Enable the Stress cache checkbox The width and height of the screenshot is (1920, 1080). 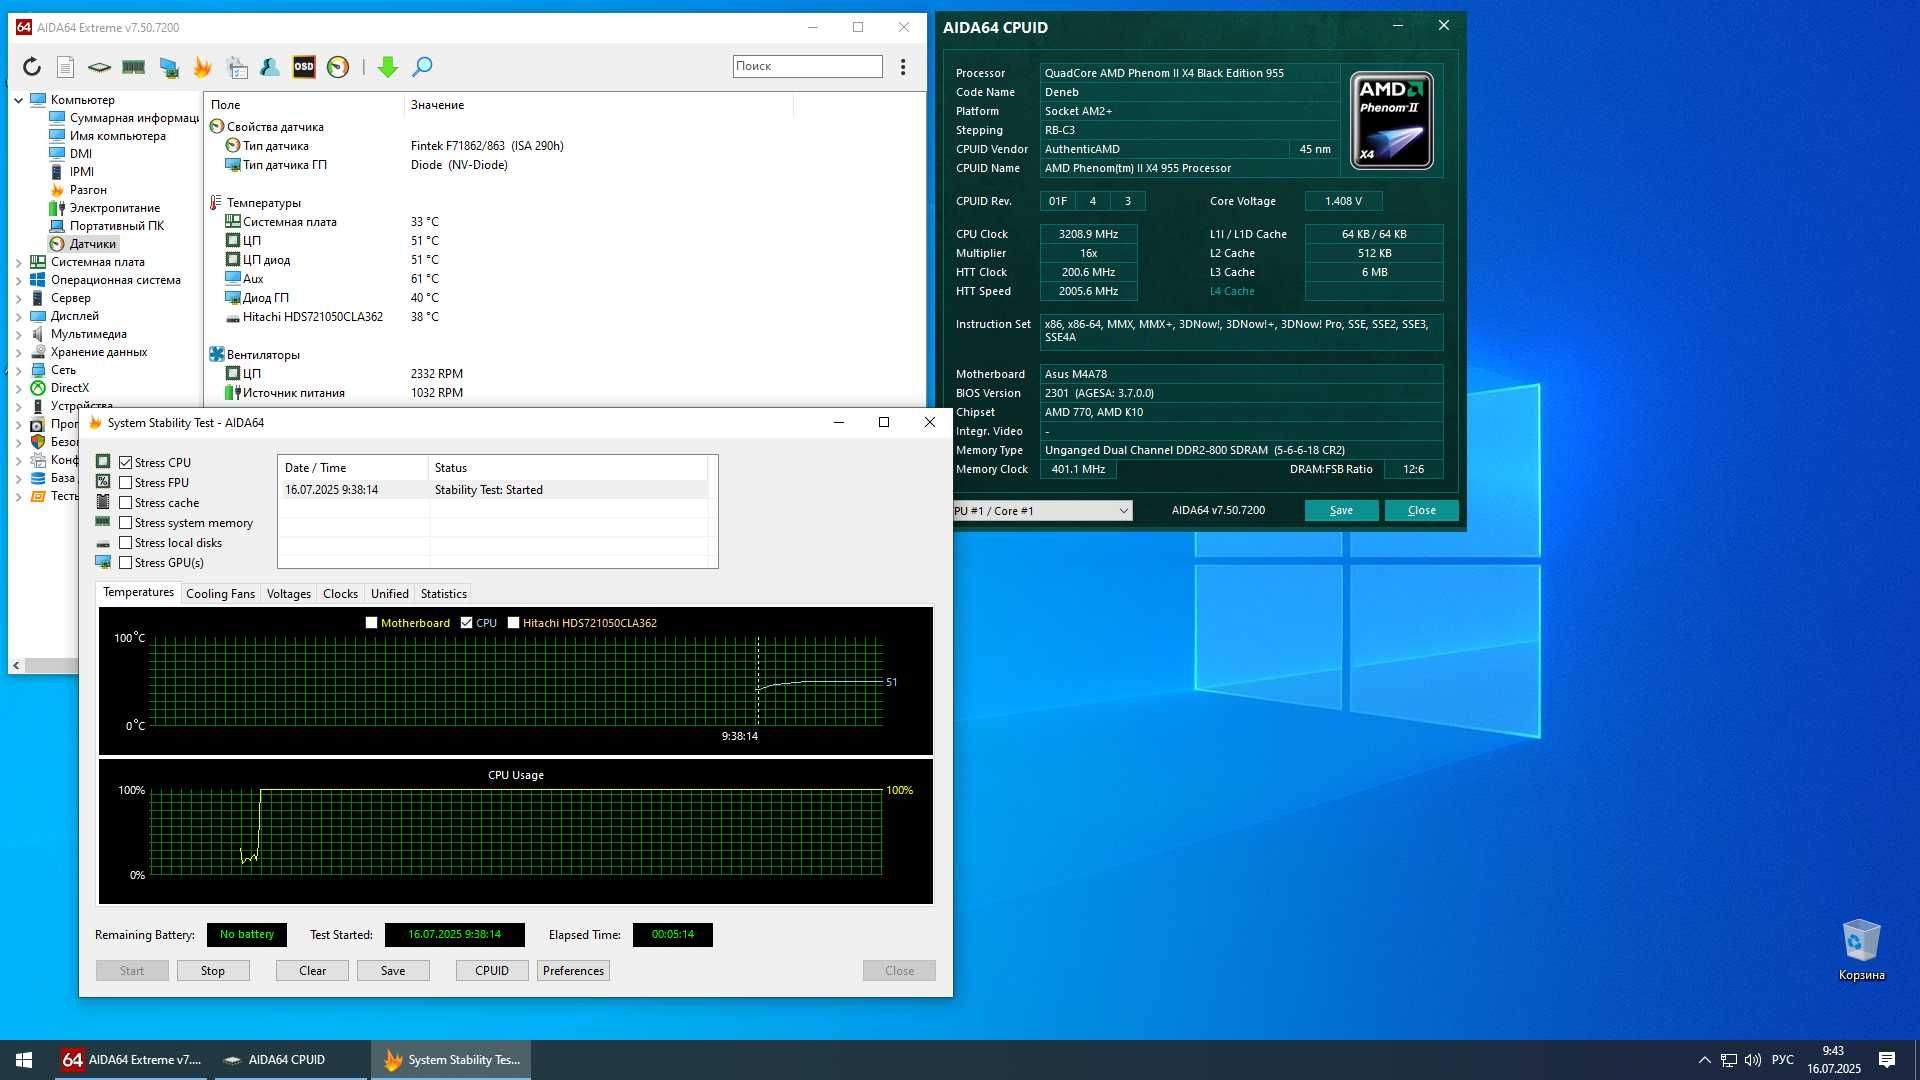[126, 503]
